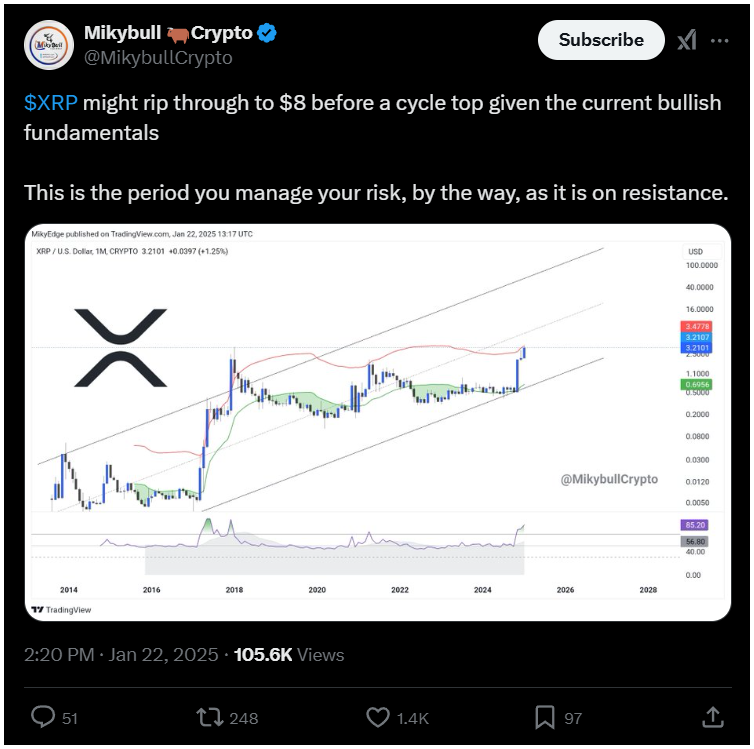Open the three-dot more options menu
The width and height of the screenshot is (754, 749).
pos(719,41)
